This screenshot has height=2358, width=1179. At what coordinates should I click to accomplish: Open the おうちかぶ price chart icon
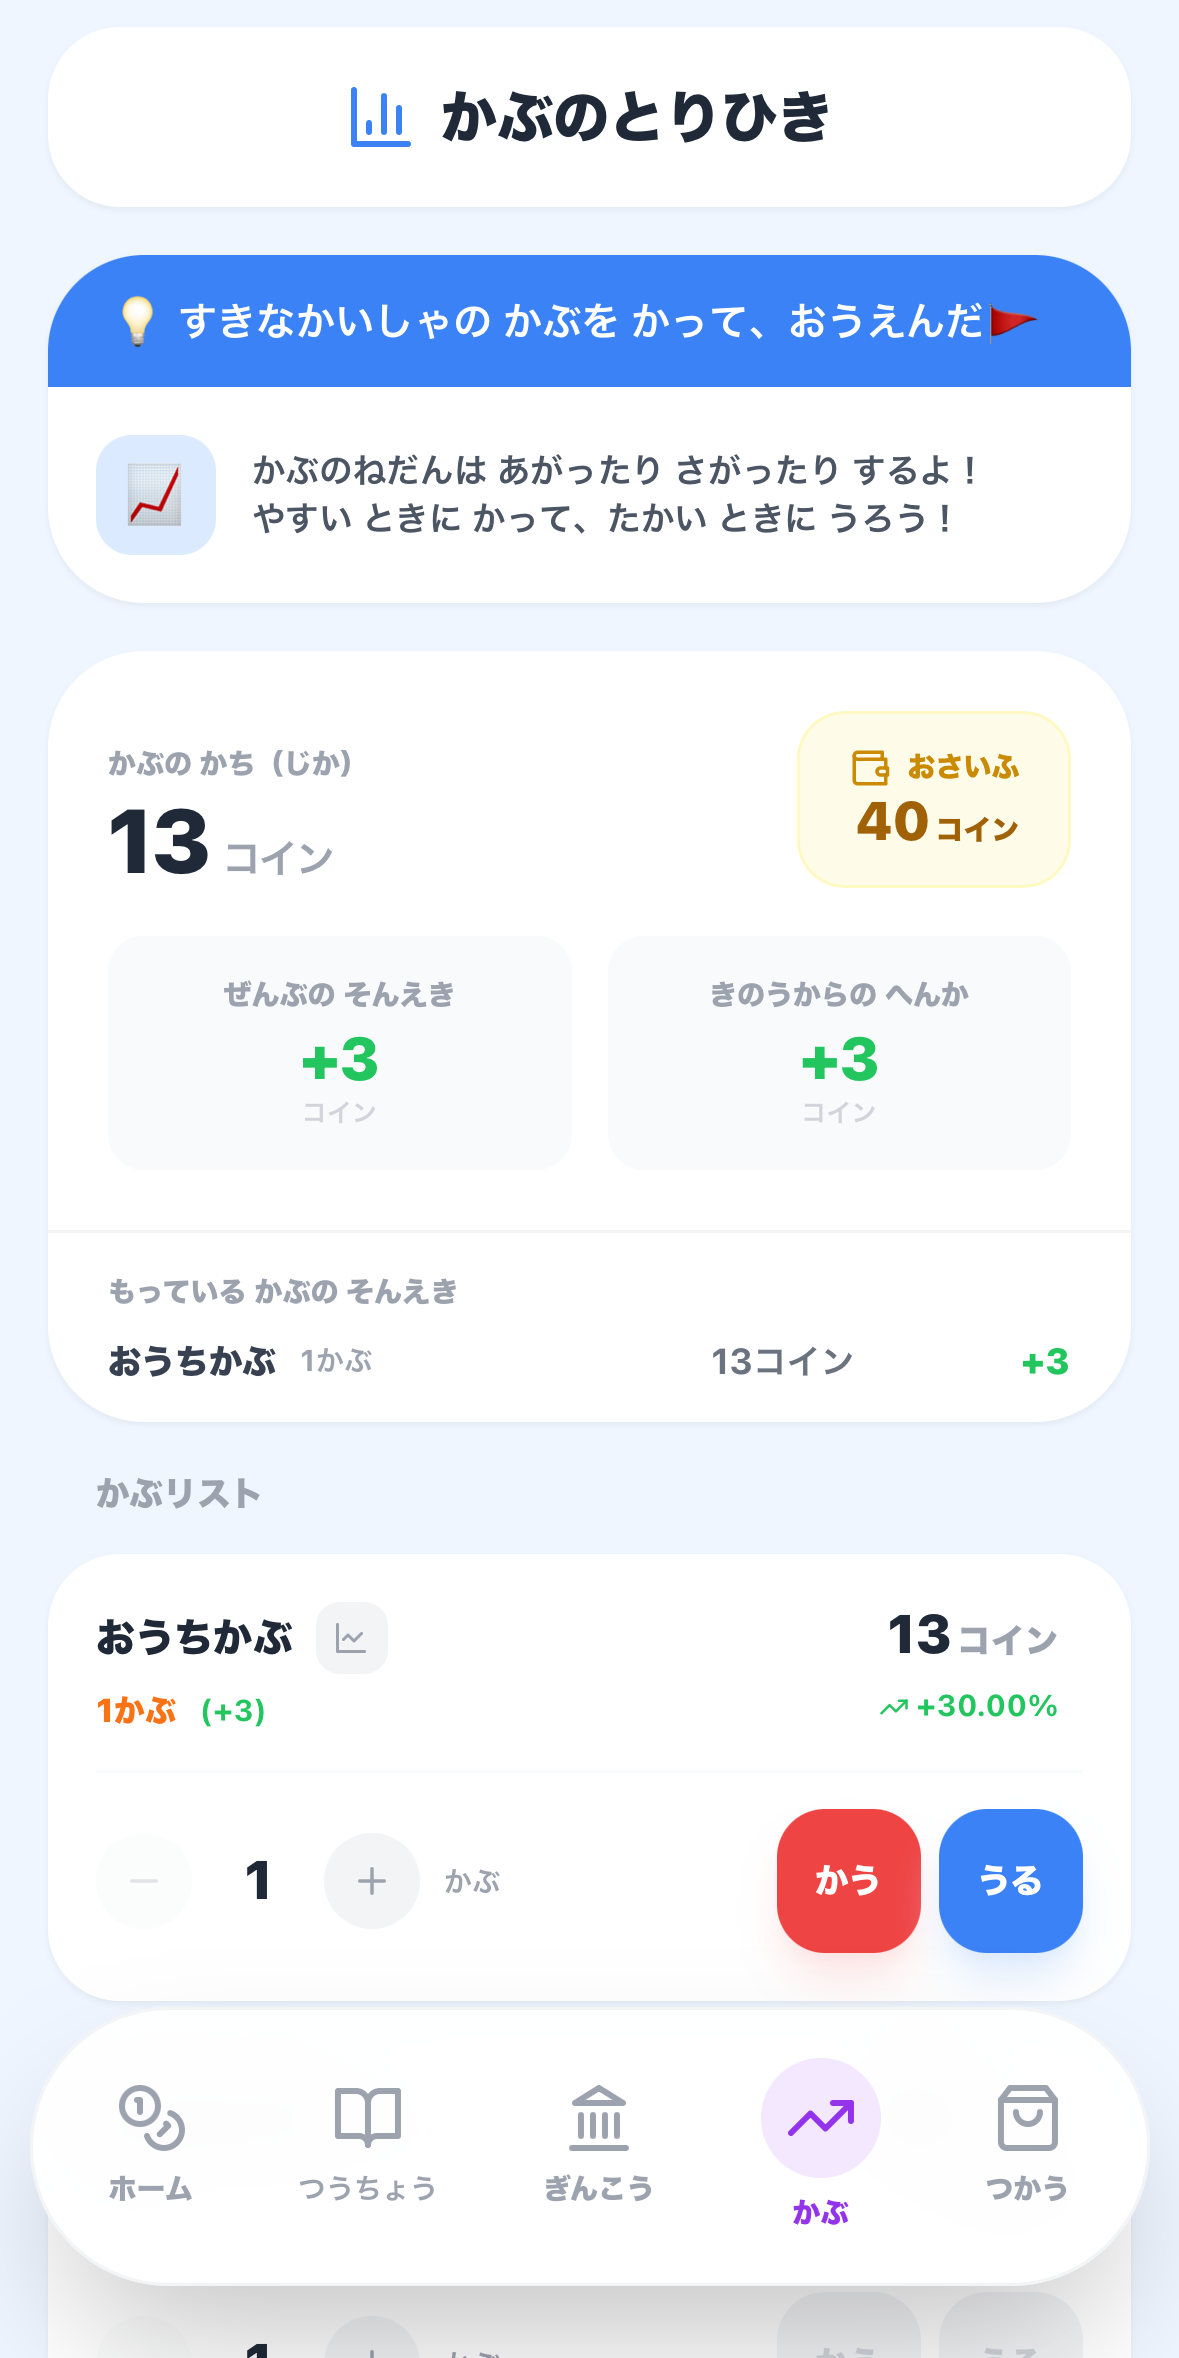[x=351, y=1638]
